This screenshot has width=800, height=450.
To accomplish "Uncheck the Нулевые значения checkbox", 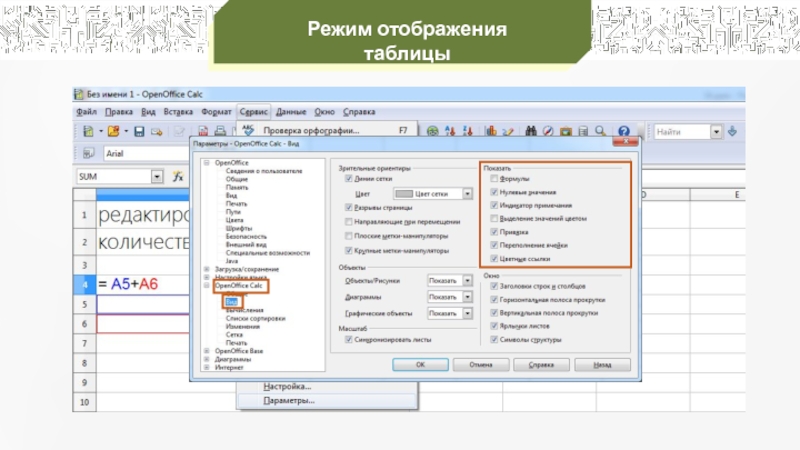I will pos(493,191).
